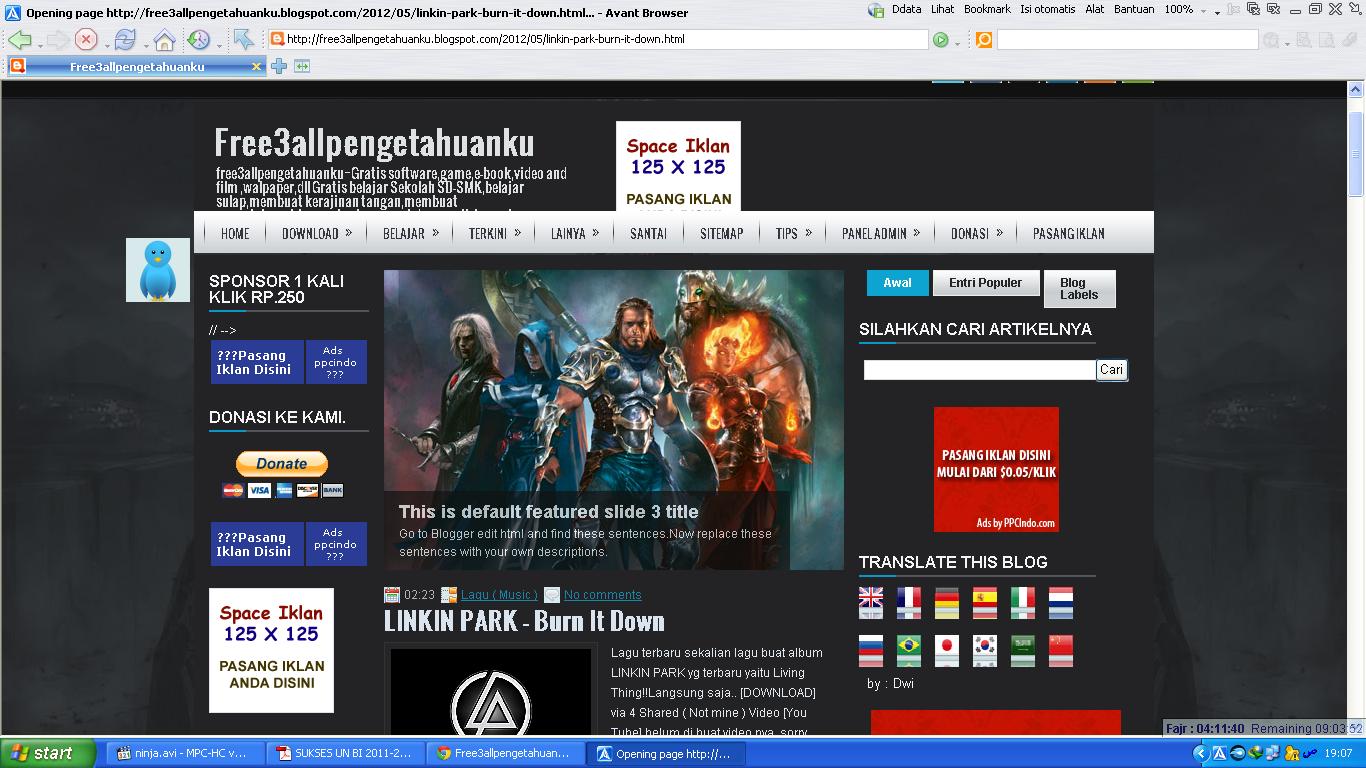Open the Bookmark menu
Viewport: 1366px width, 768px height.
click(x=987, y=9)
